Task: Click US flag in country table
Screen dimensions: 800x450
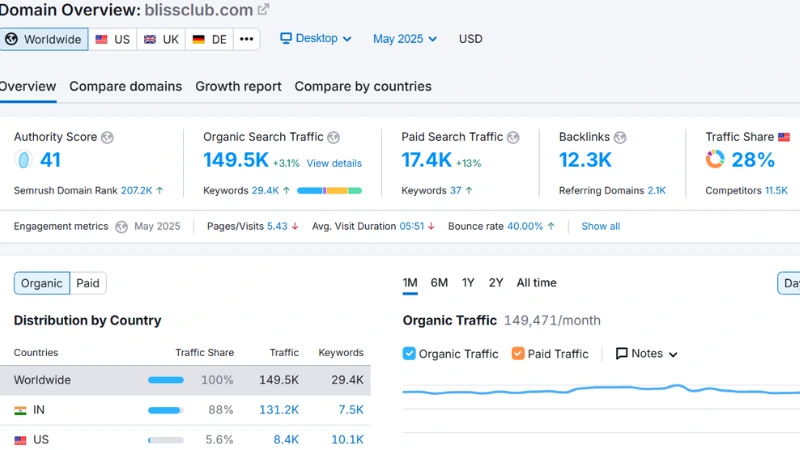Action: click(x=20, y=440)
